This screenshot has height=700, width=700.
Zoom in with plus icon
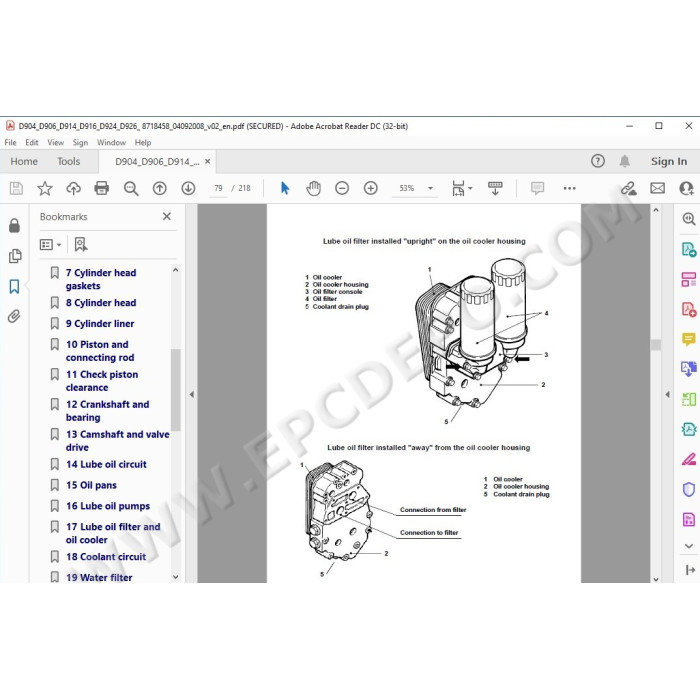pyautogui.click(x=371, y=188)
